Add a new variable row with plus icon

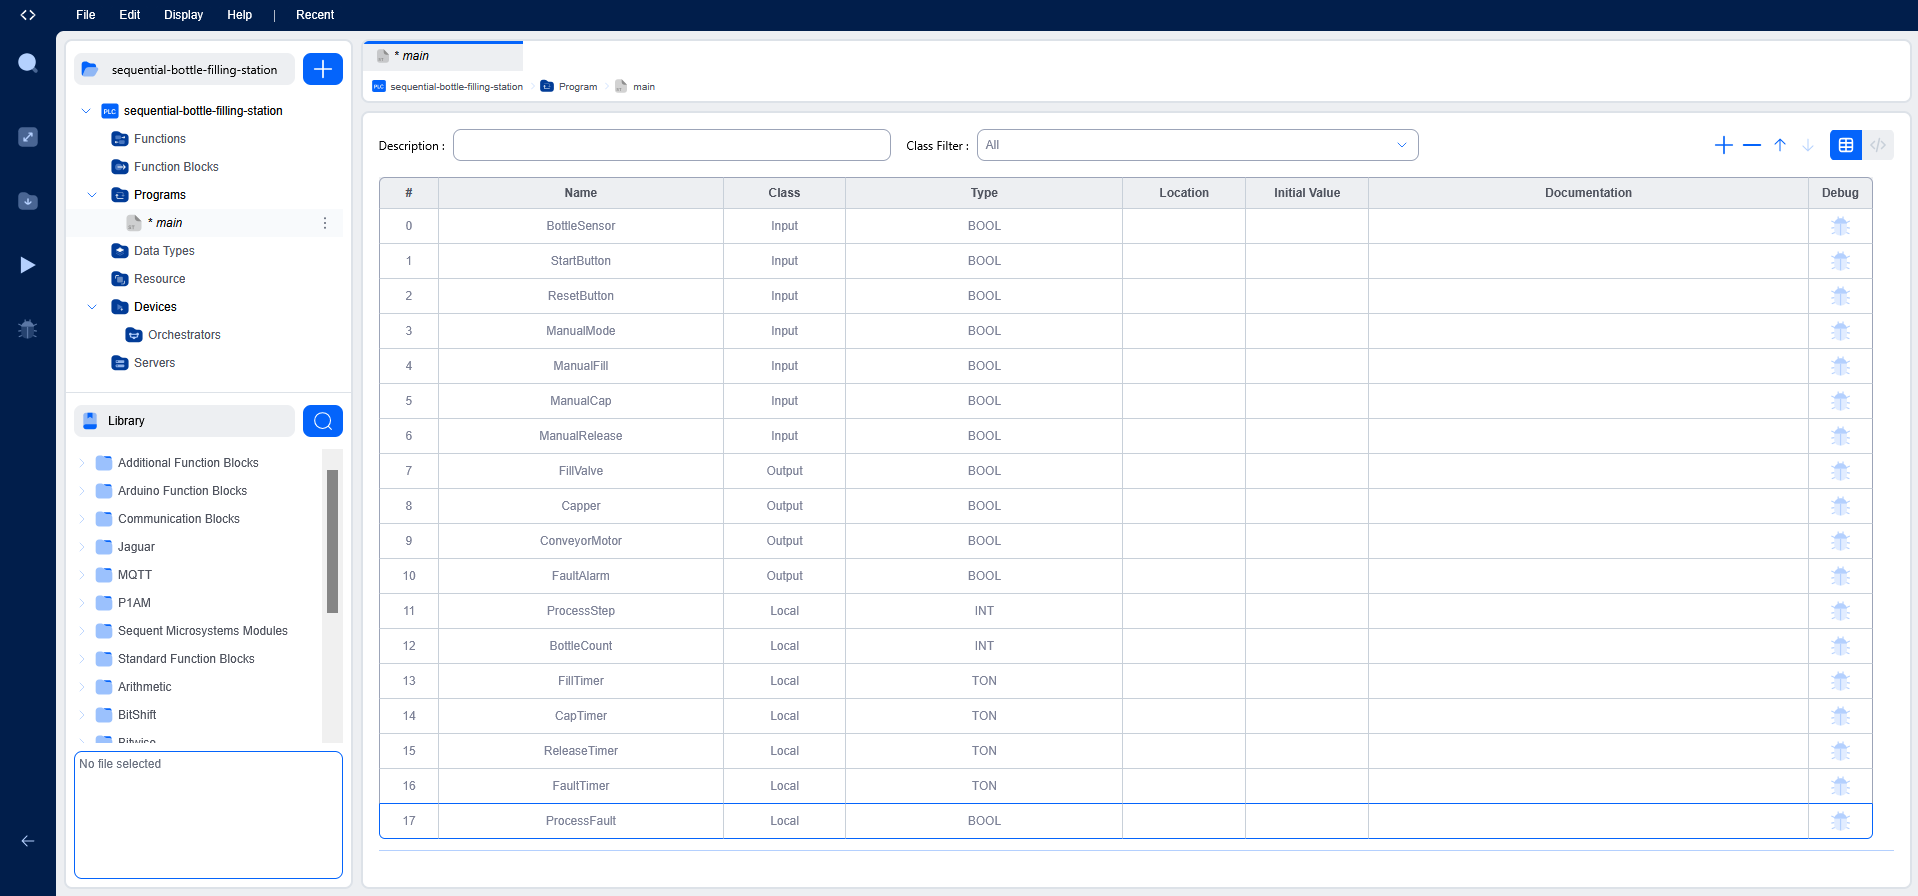coord(1724,145)
